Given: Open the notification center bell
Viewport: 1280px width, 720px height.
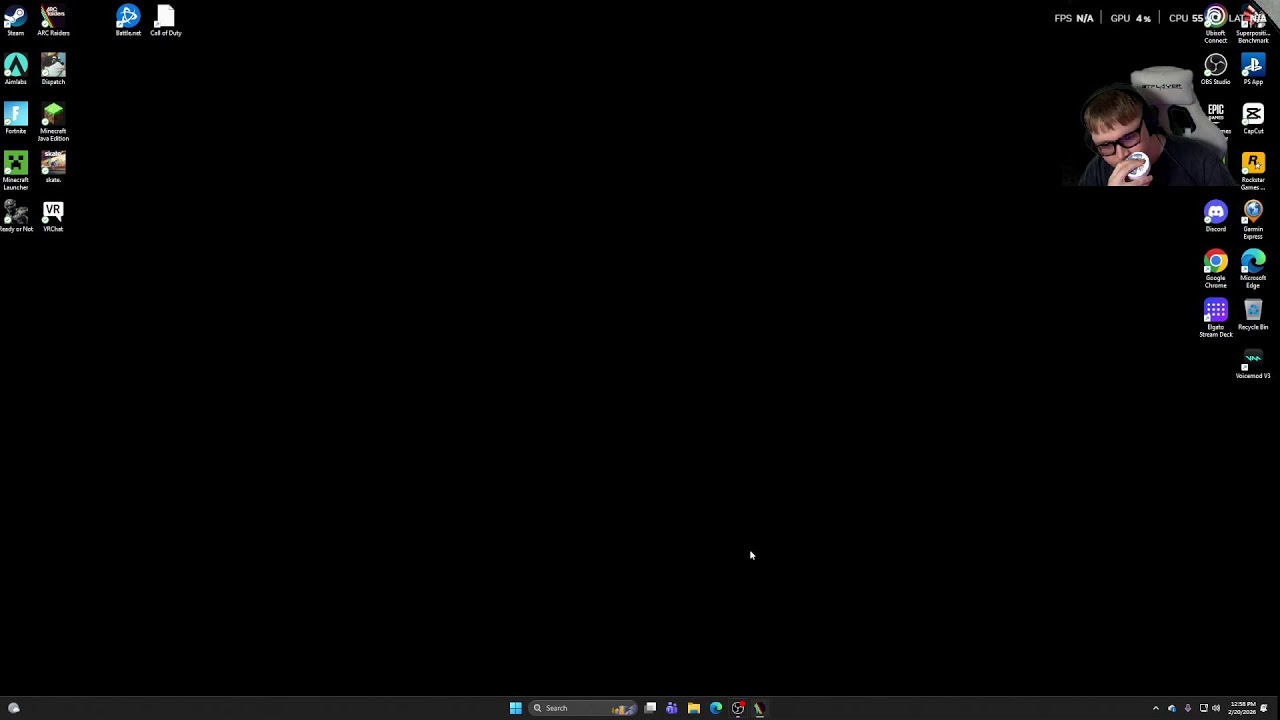Looking at the screenshot, I should click(x=1264, y=708).
